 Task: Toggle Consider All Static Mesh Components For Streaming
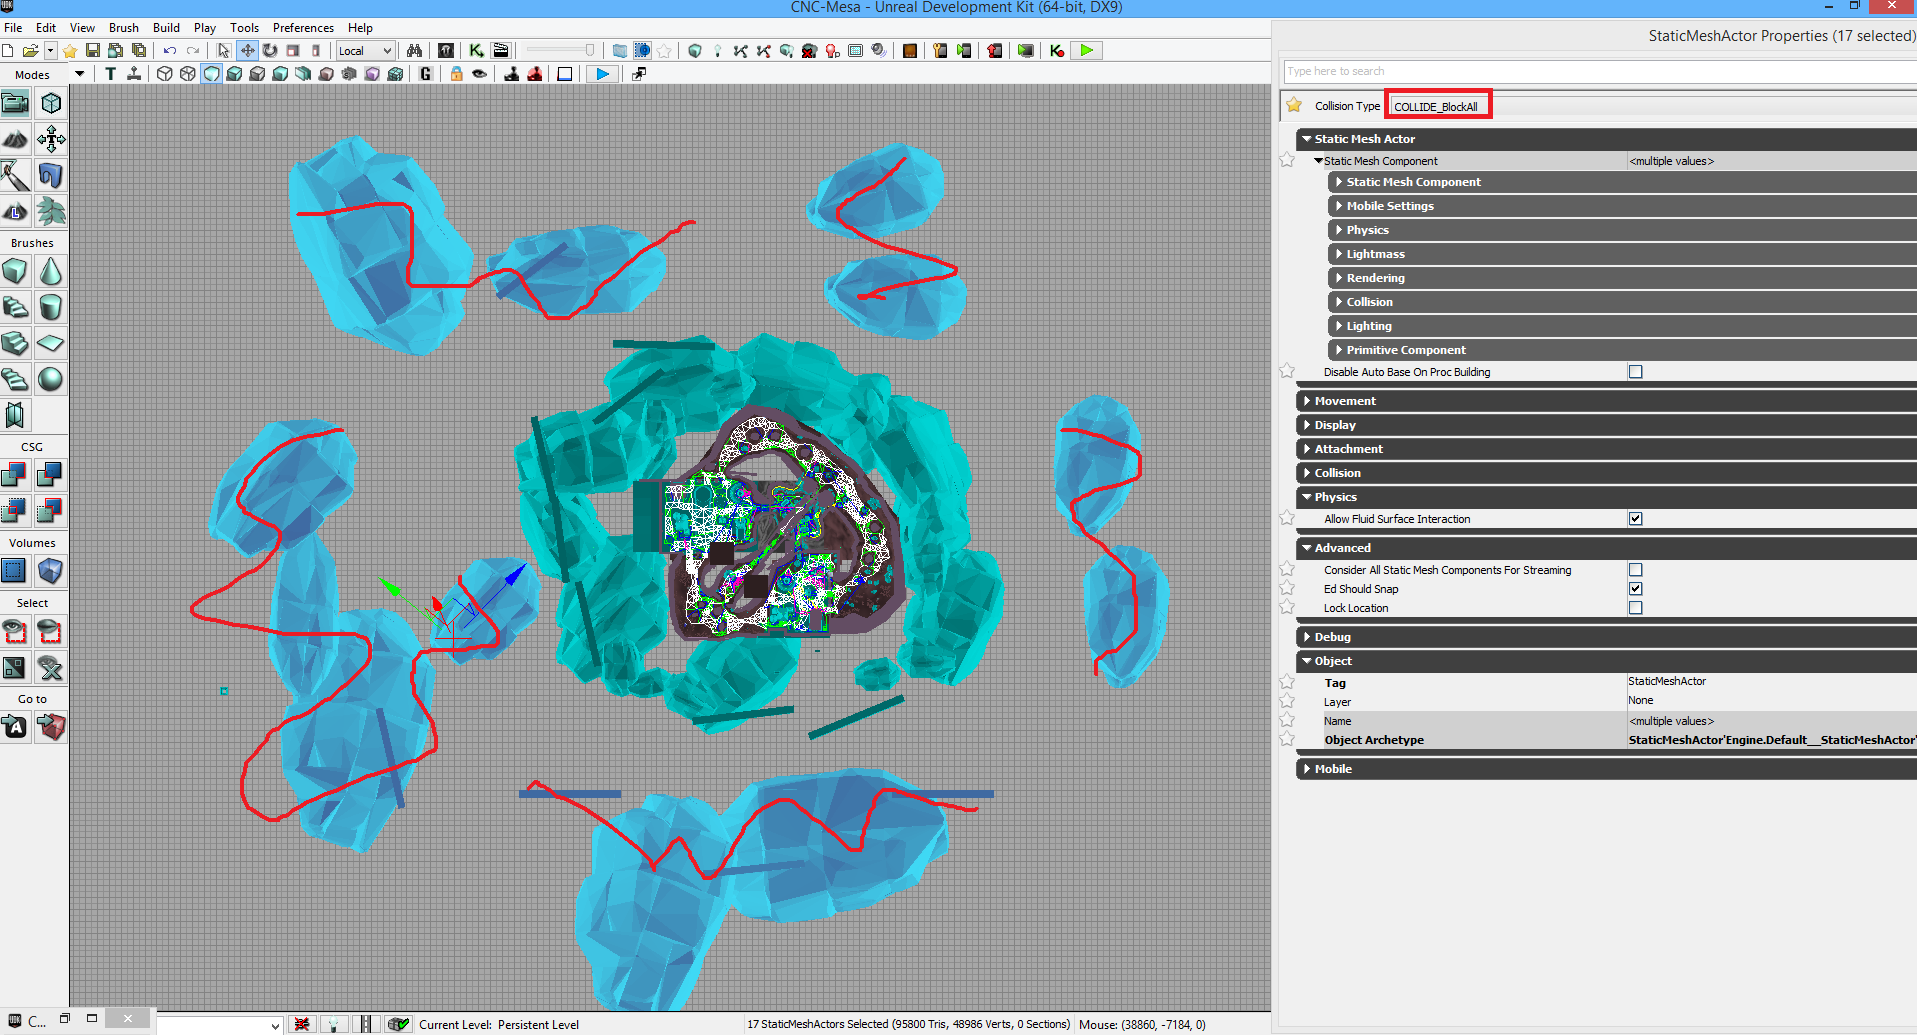[1636, 570]
